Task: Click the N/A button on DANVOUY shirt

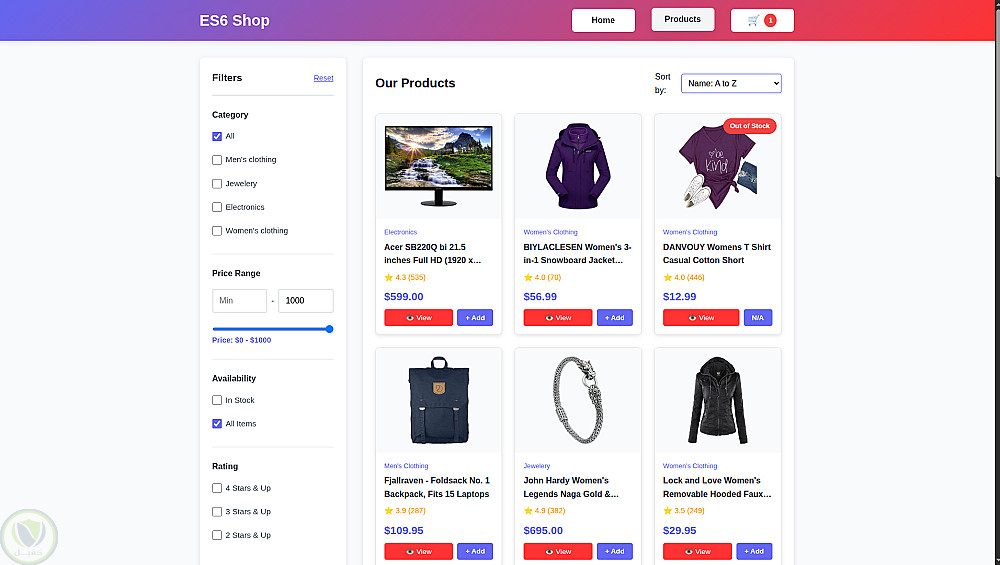Action: pos(758,318)
